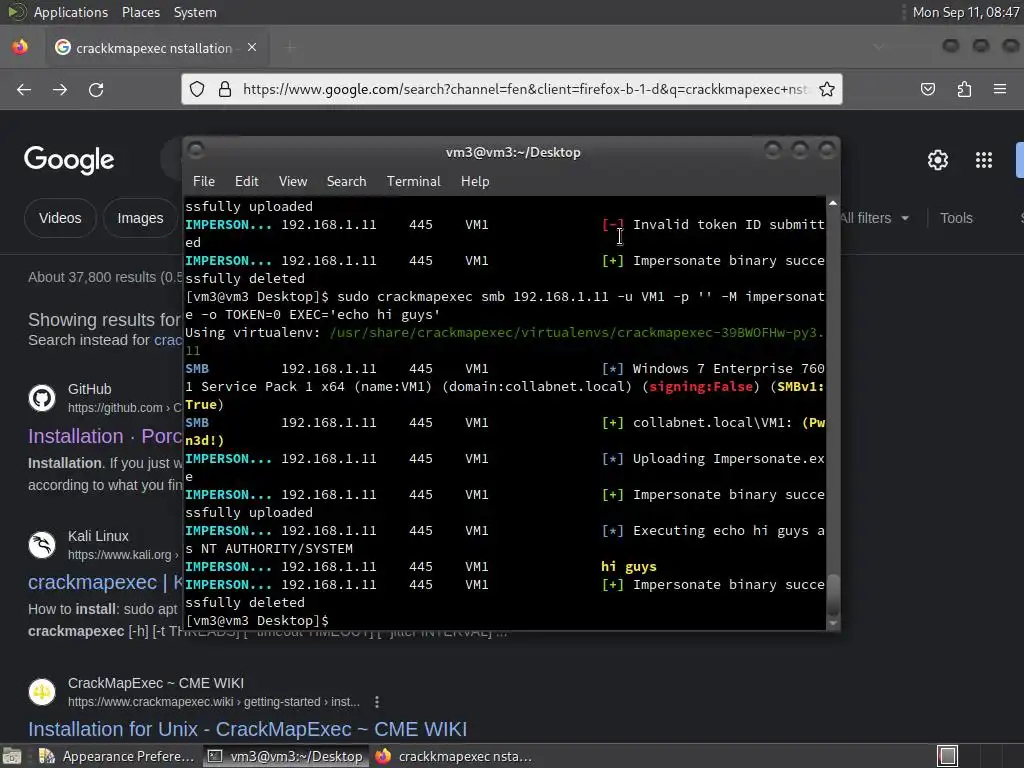Open the terminal Search menu
This screenshot has height=768, width=1024.
[x=346, y=182]
